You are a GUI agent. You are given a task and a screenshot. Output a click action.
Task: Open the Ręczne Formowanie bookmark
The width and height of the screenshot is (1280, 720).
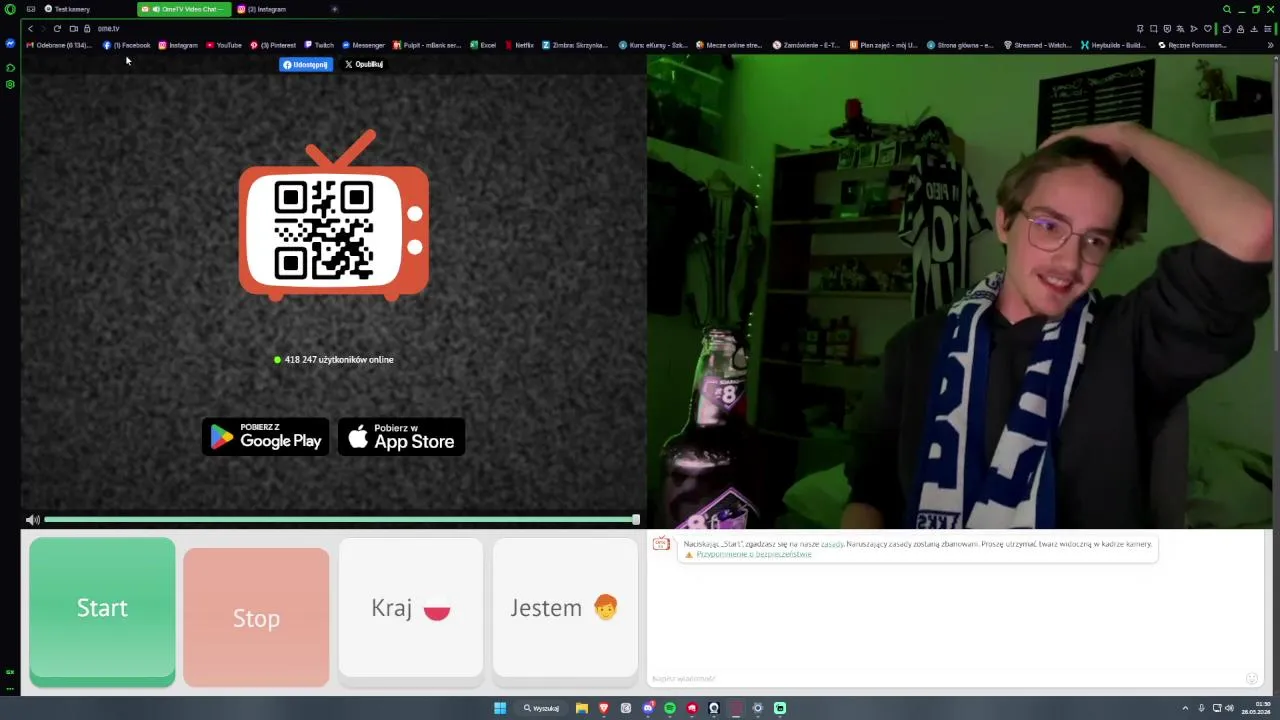point(1192,45)
